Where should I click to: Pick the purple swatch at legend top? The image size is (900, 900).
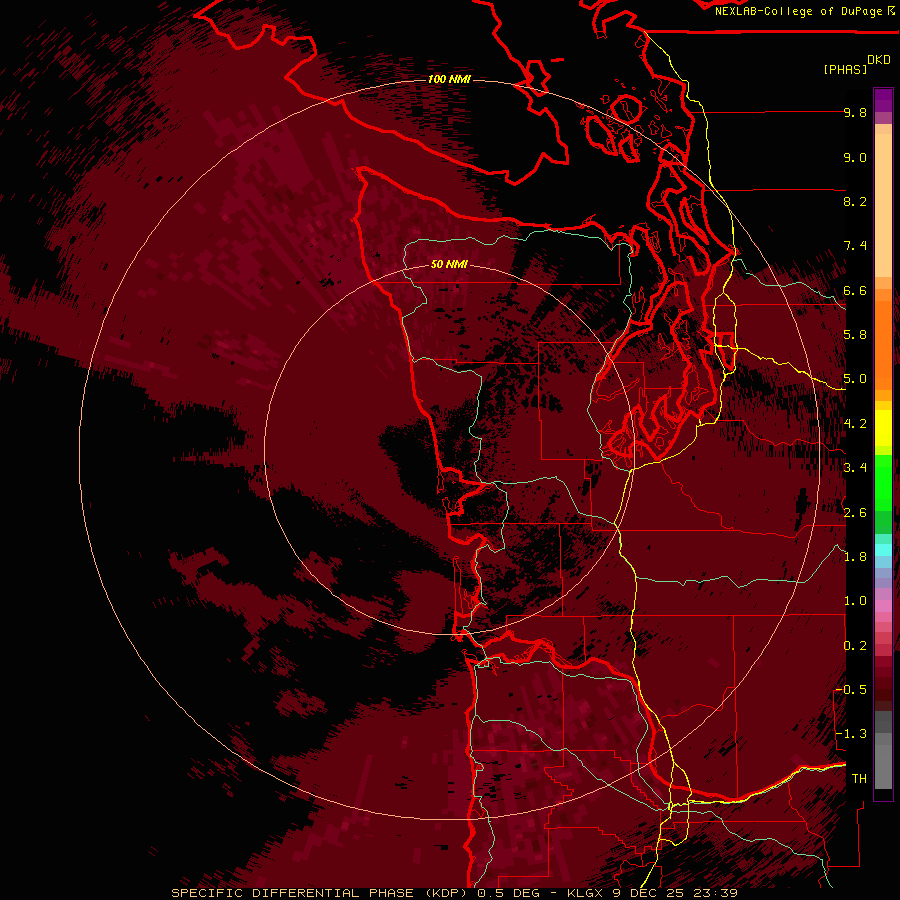pos(883,100)
